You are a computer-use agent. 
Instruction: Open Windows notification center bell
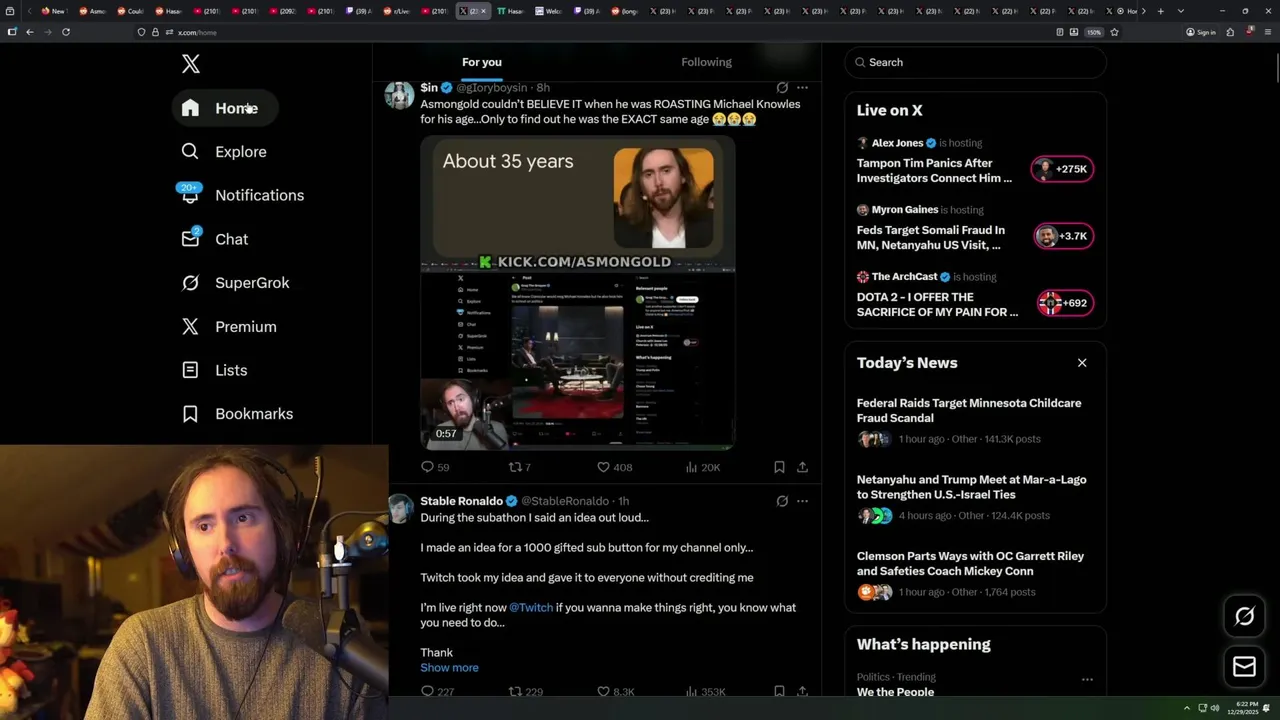point(1267,708)
